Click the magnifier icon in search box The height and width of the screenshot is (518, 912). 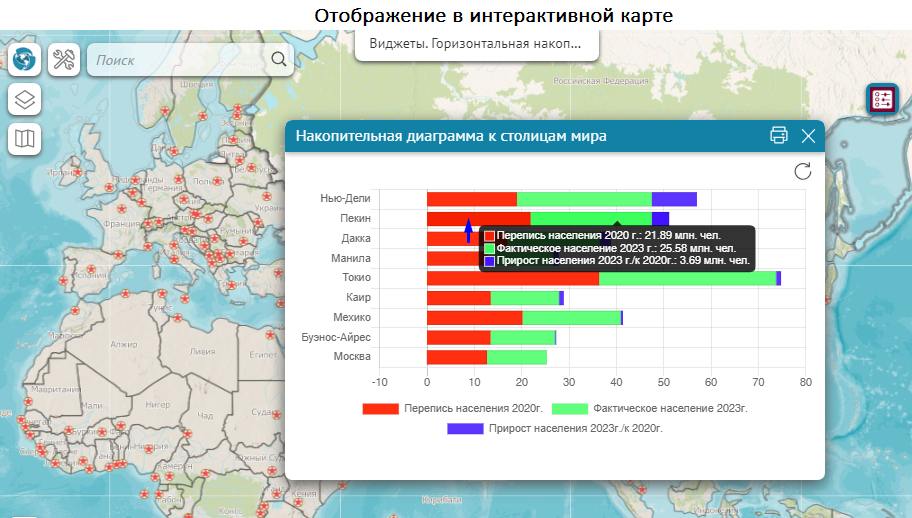click(x=279, y=60)
